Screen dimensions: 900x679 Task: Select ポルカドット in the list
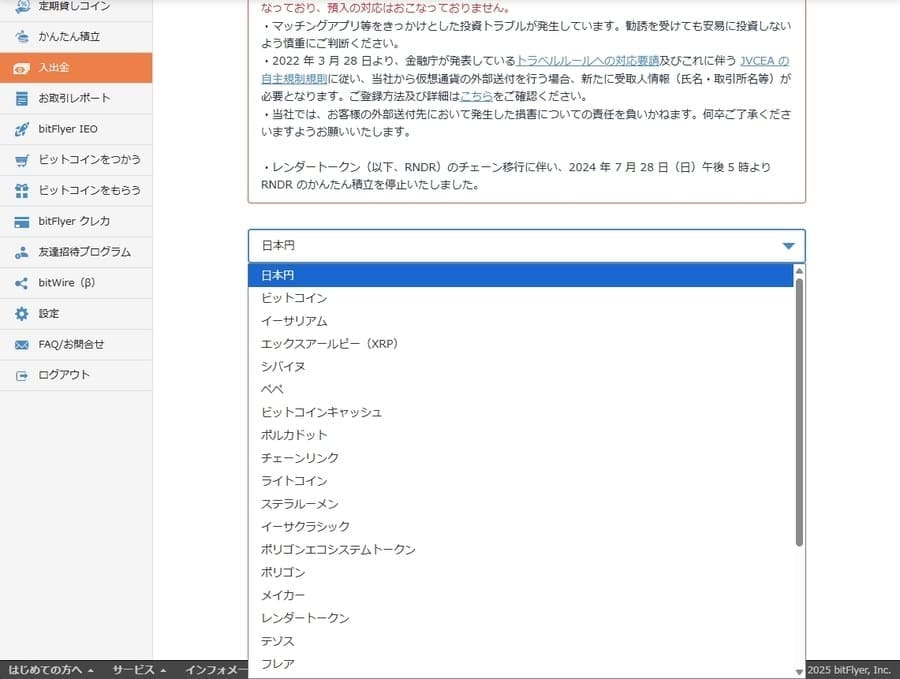click(x=521, y=435)
